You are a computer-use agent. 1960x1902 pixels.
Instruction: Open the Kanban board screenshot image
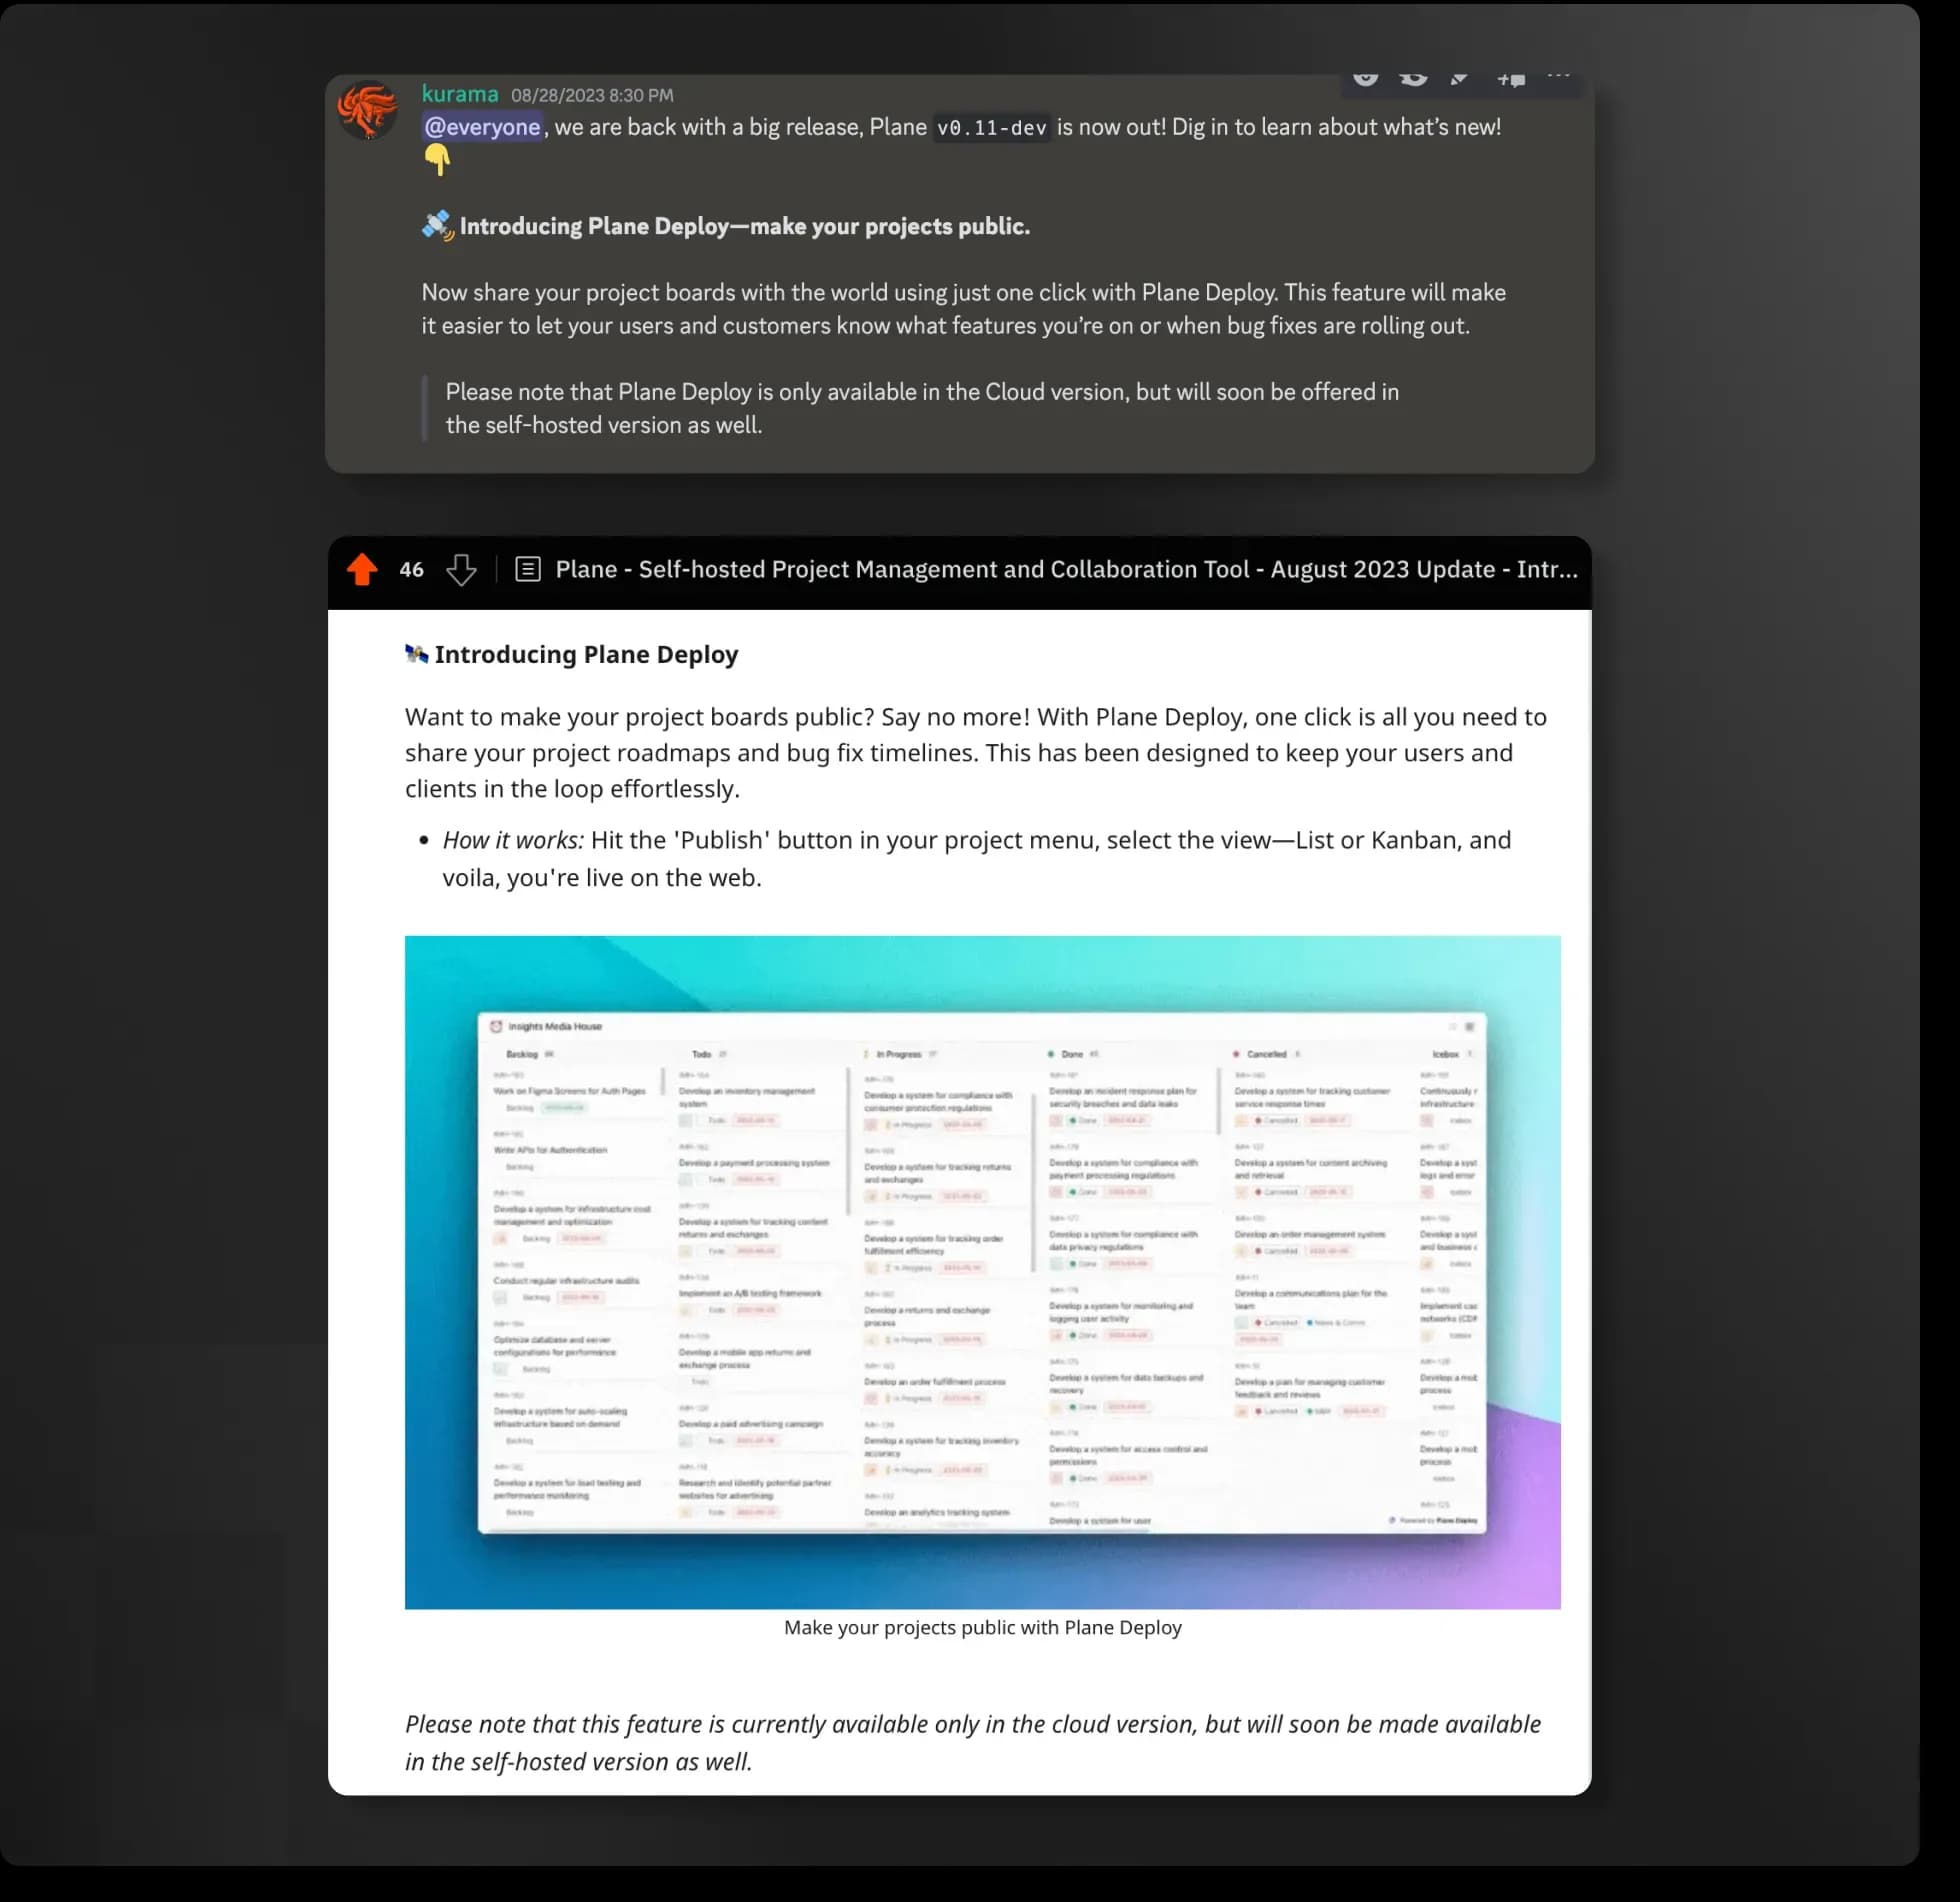(982, 1272)
